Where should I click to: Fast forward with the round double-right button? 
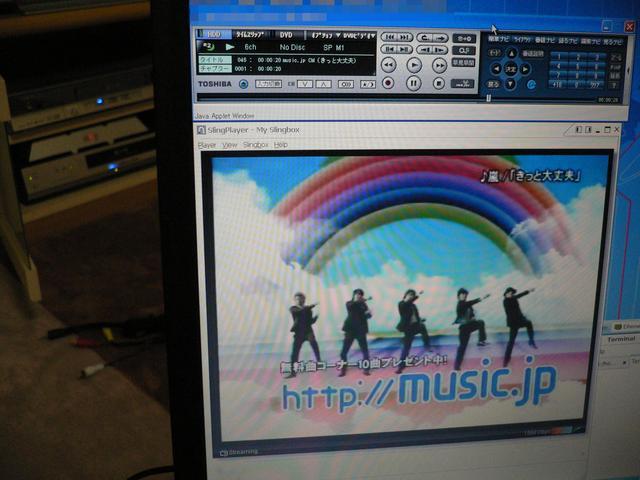[439, 66]
